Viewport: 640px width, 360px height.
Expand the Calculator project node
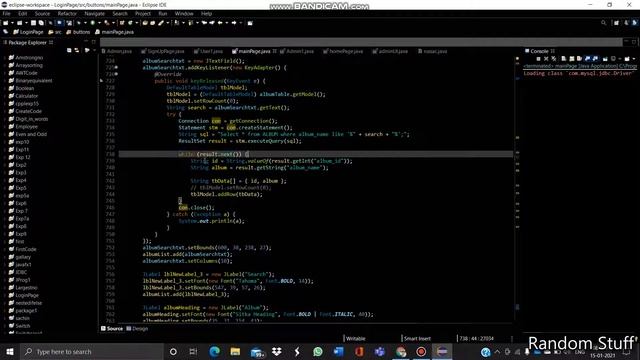[5, 96]
